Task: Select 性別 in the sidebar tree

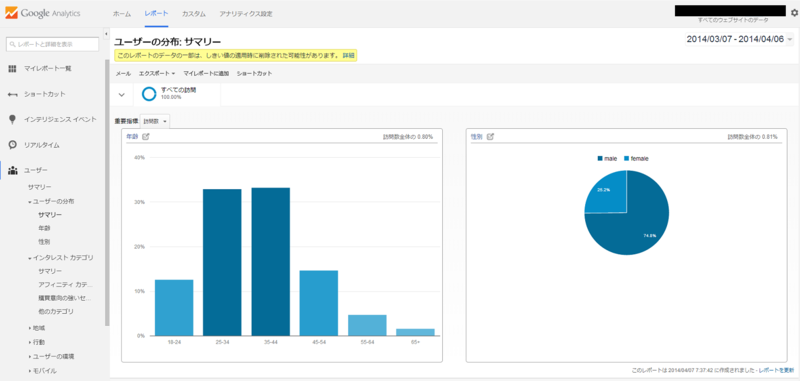Action: point(44,241)
